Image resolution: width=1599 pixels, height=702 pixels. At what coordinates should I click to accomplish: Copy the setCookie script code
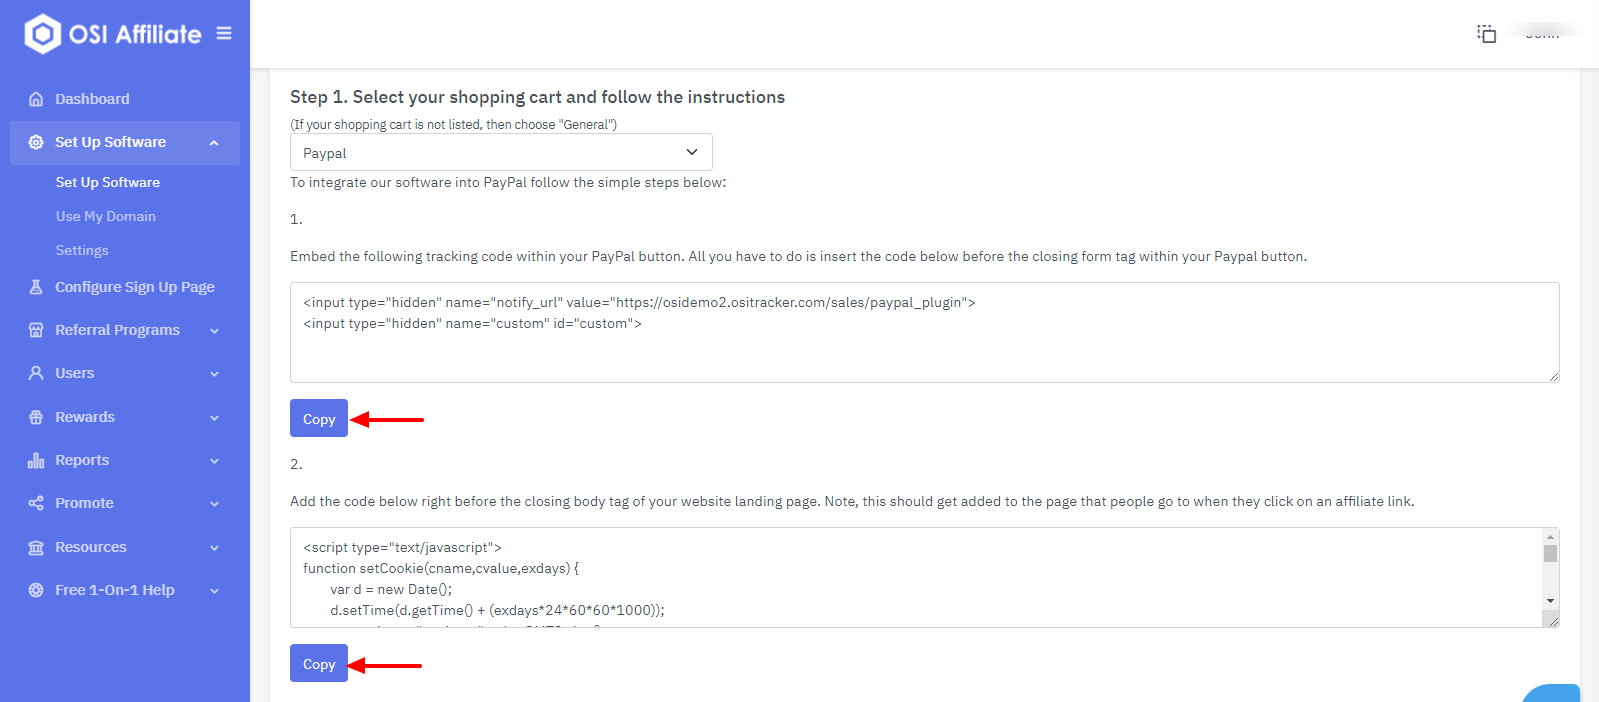319,663
